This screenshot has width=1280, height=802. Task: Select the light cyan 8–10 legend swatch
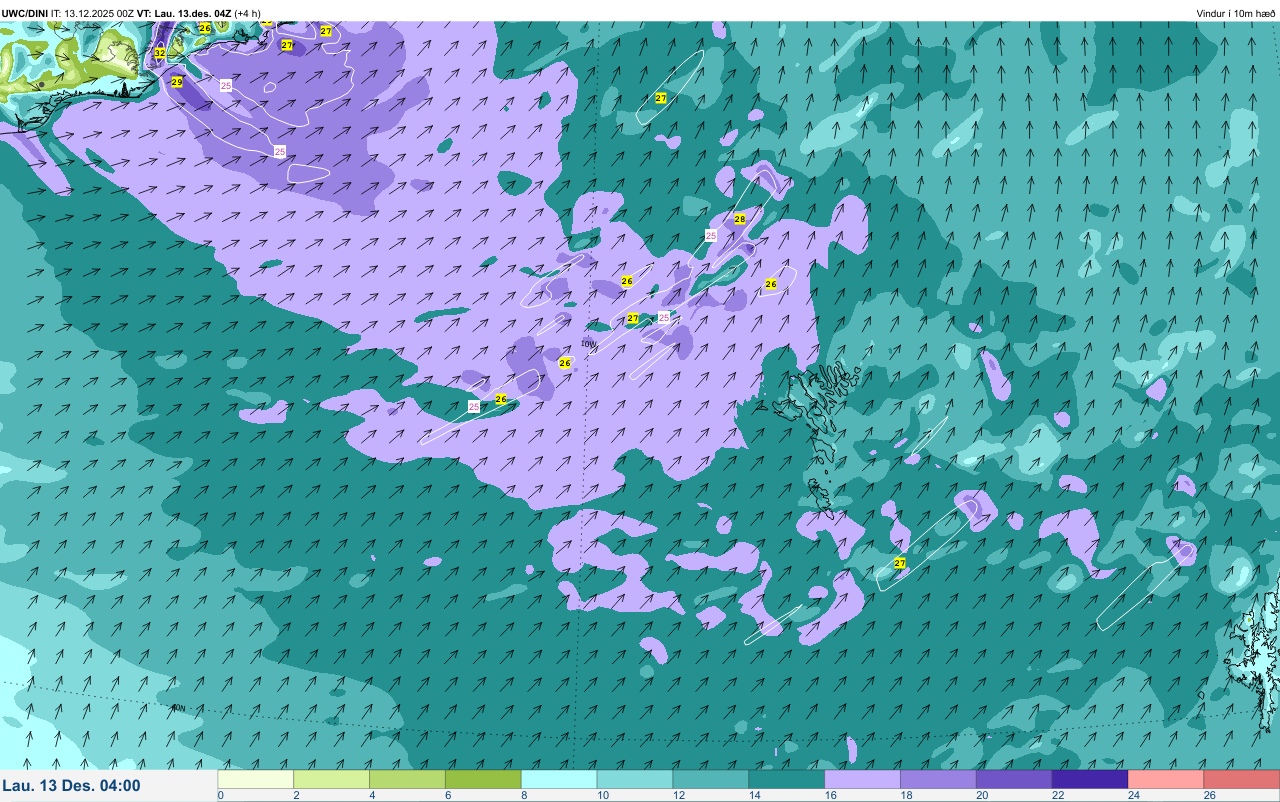click(x=560, y=779)
